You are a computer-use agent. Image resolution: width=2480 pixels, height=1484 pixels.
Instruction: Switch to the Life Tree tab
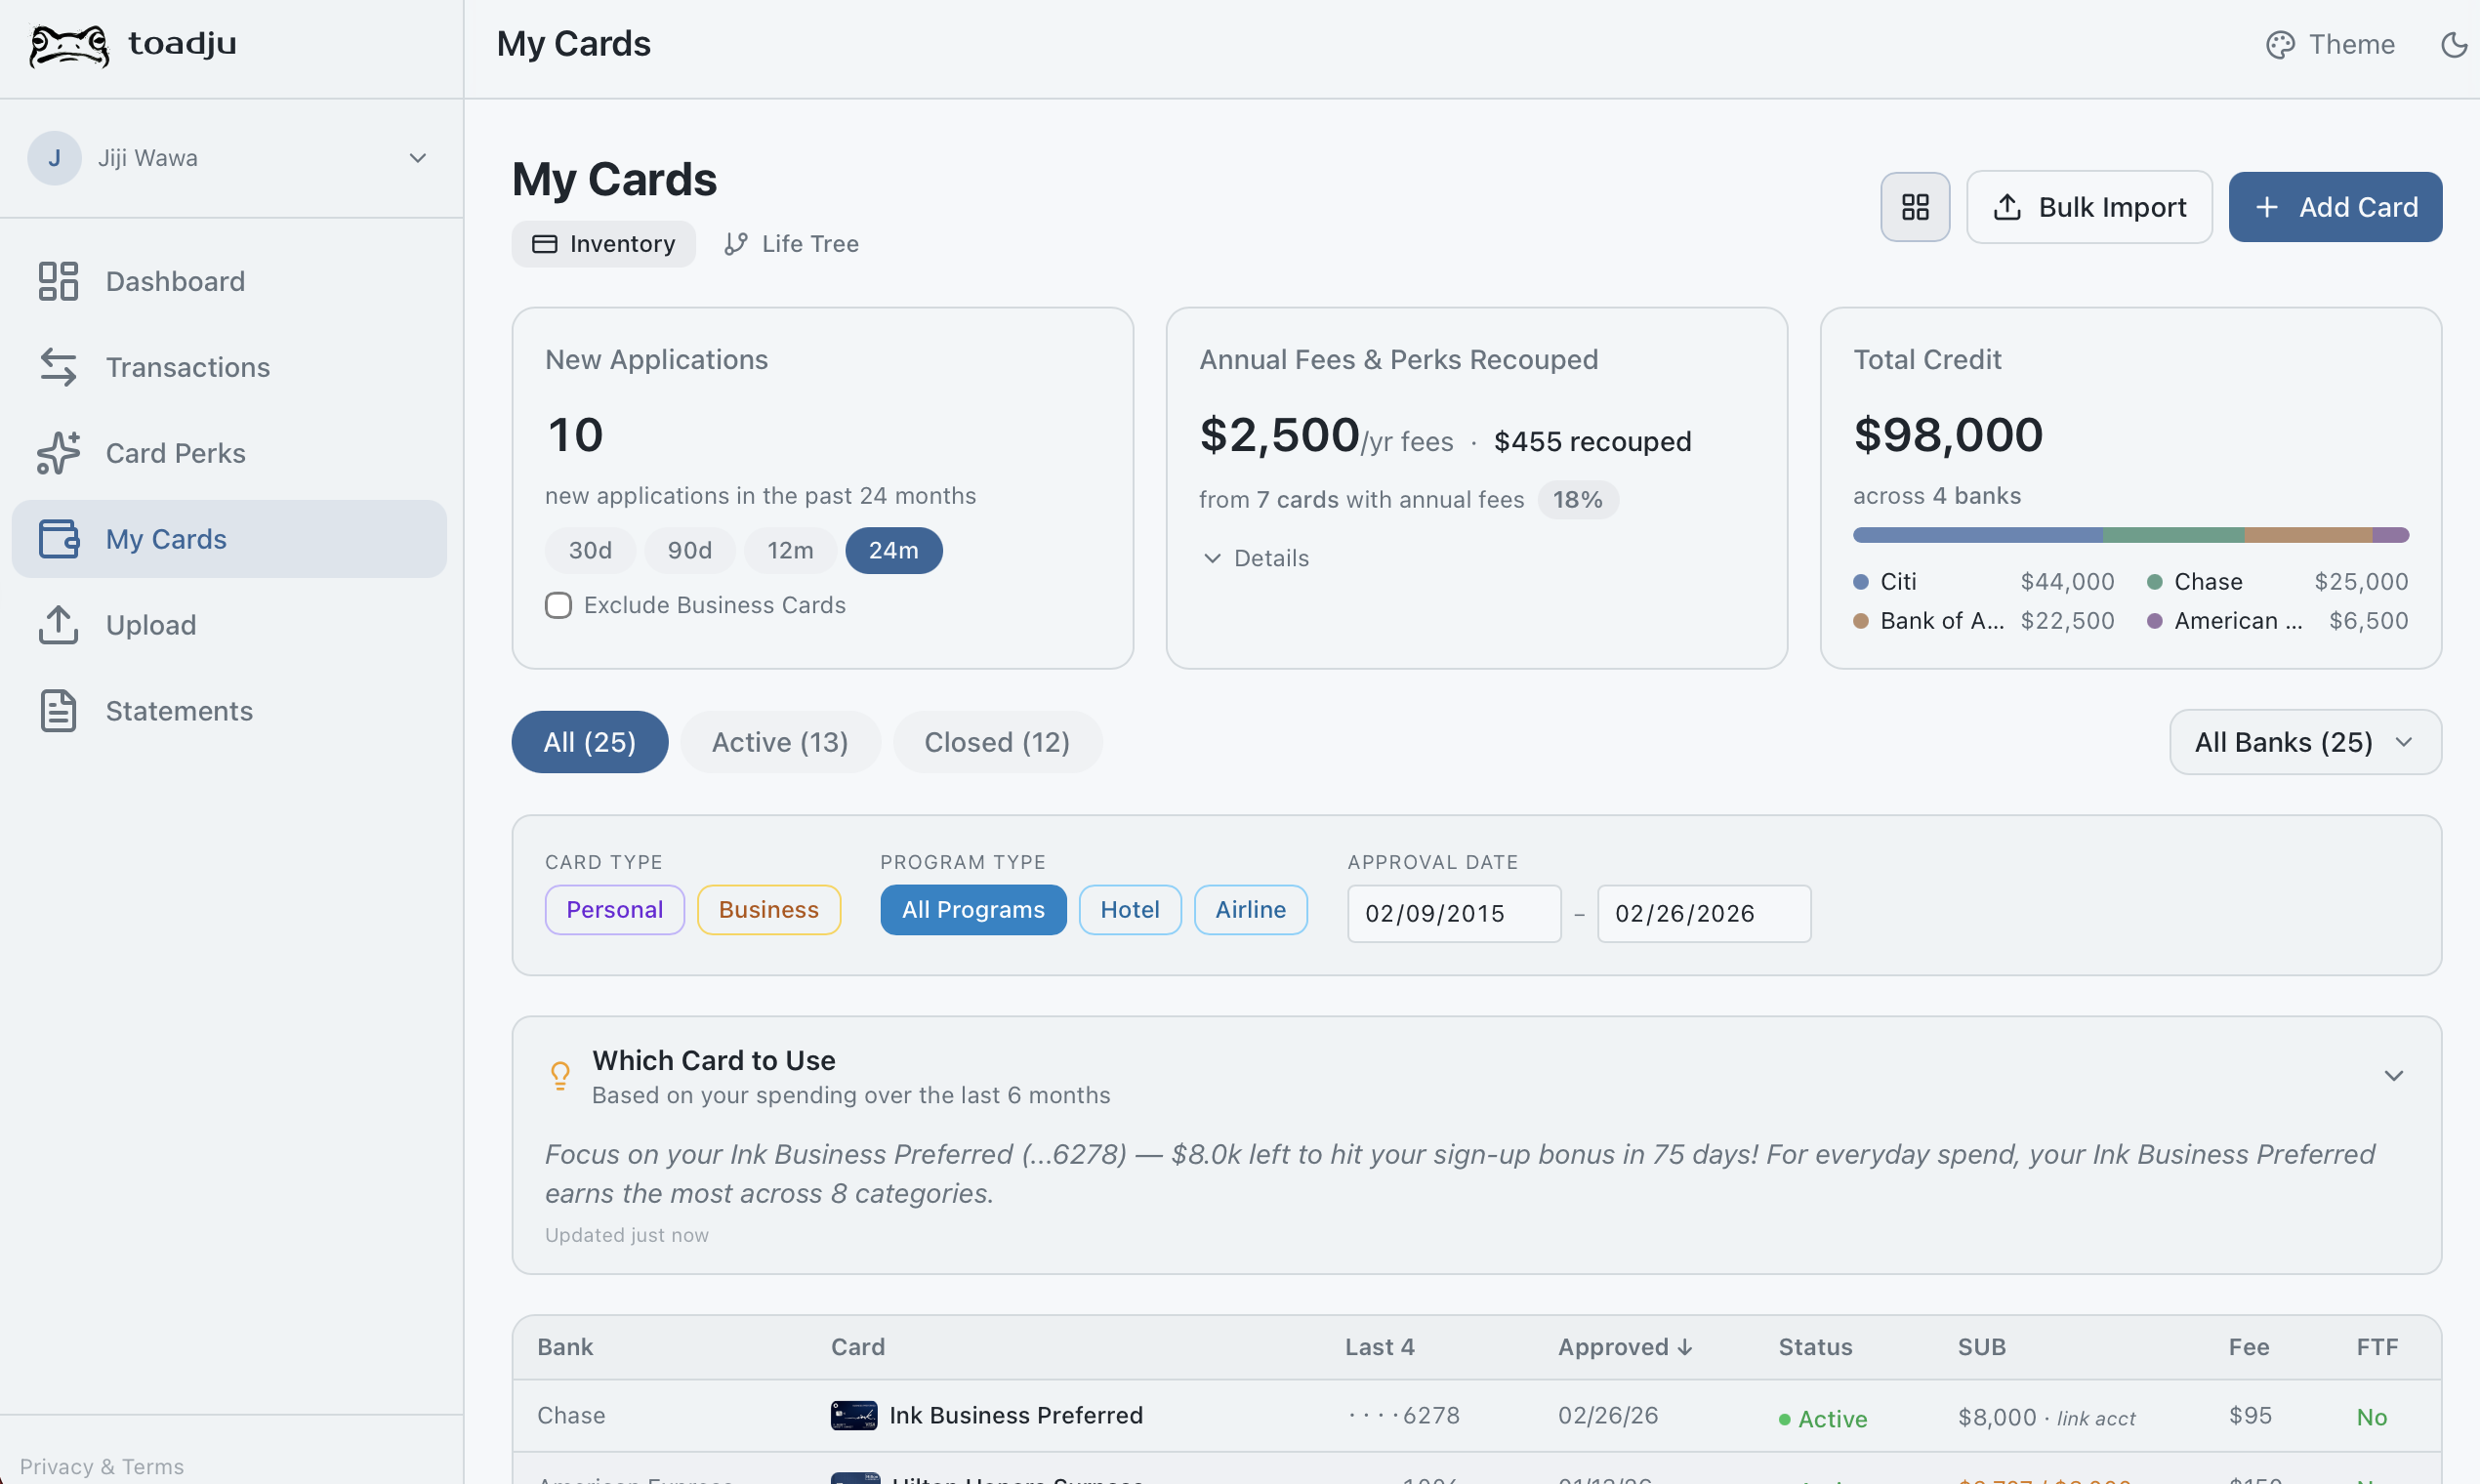coord(791,244)
